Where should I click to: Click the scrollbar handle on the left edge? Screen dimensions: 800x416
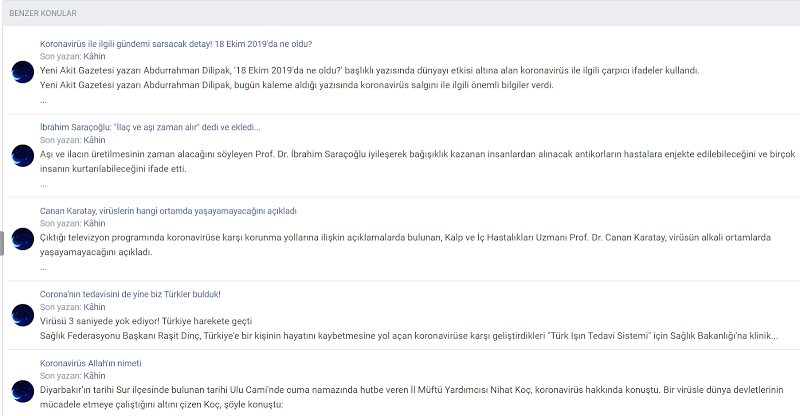(x=2, y=243)
